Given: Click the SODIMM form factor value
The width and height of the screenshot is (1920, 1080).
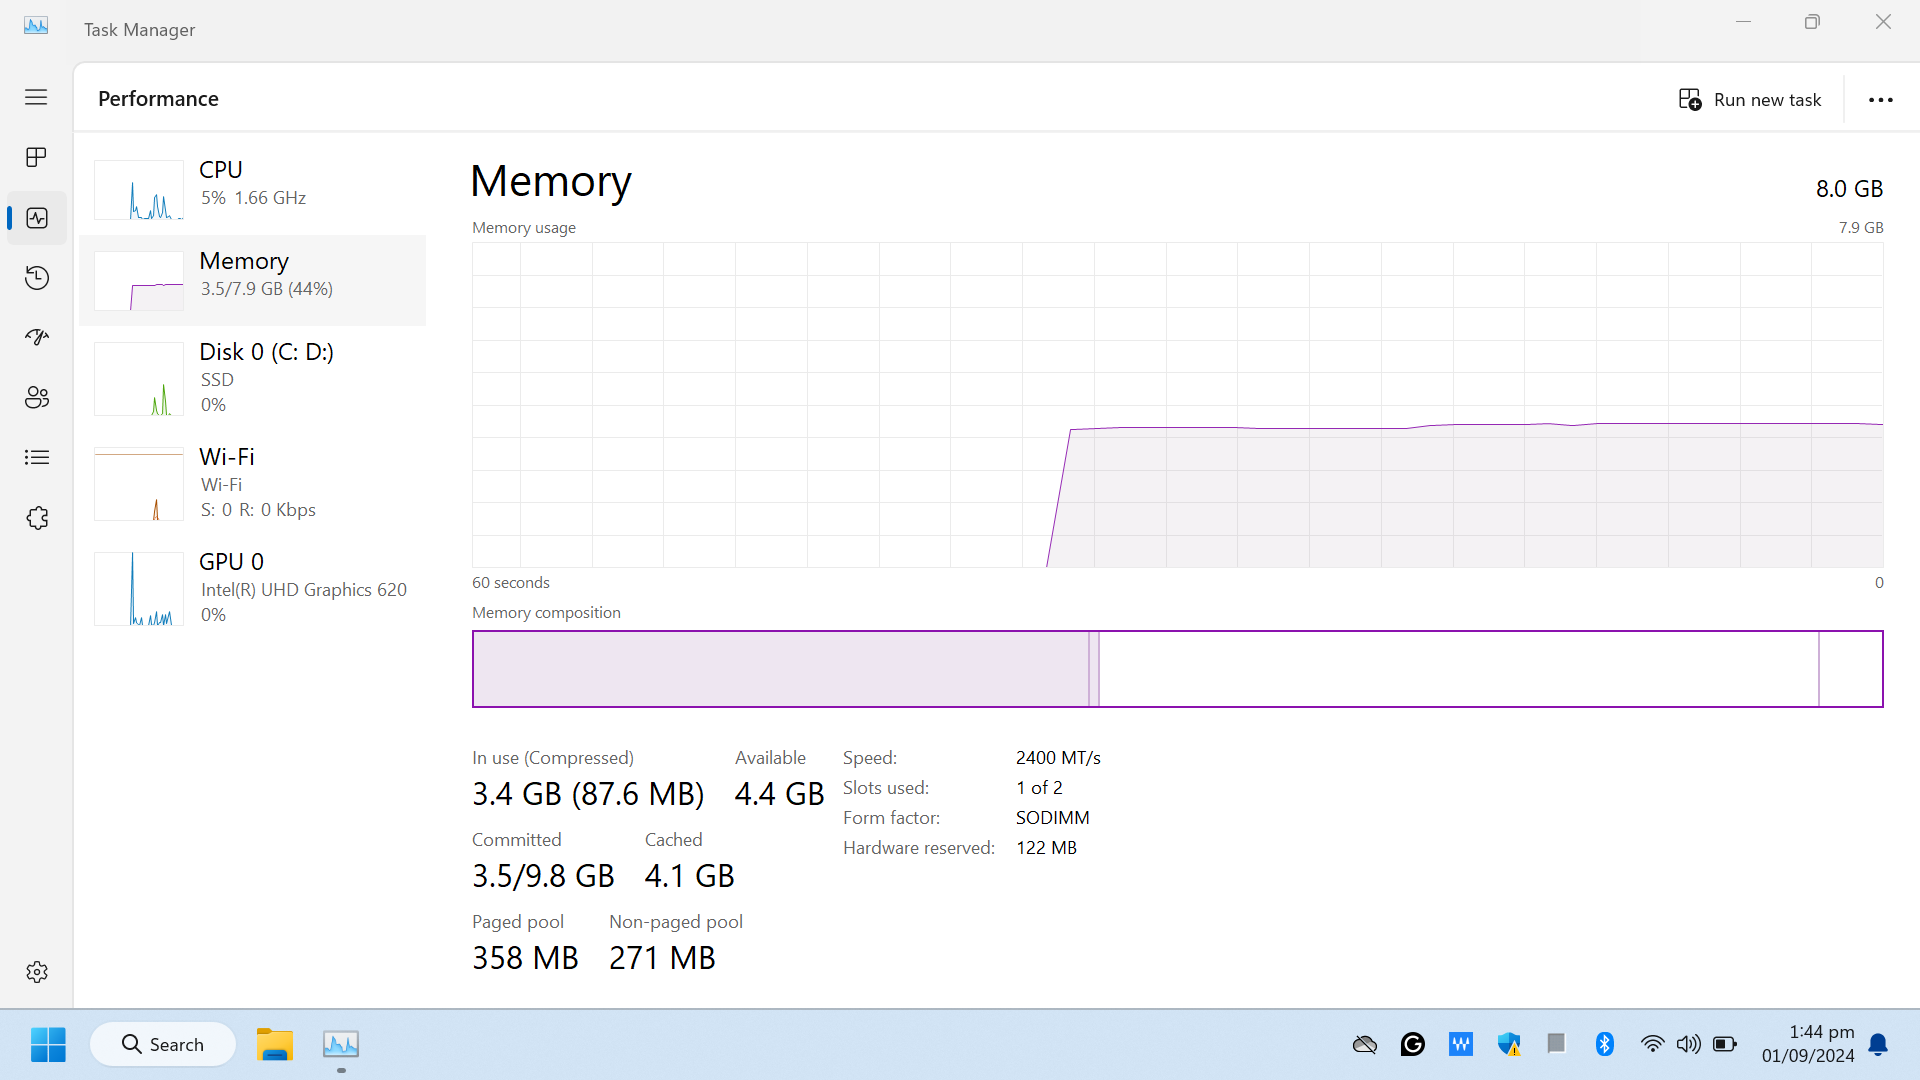Looking at the screenshot, I should (x=1053, y=818).
